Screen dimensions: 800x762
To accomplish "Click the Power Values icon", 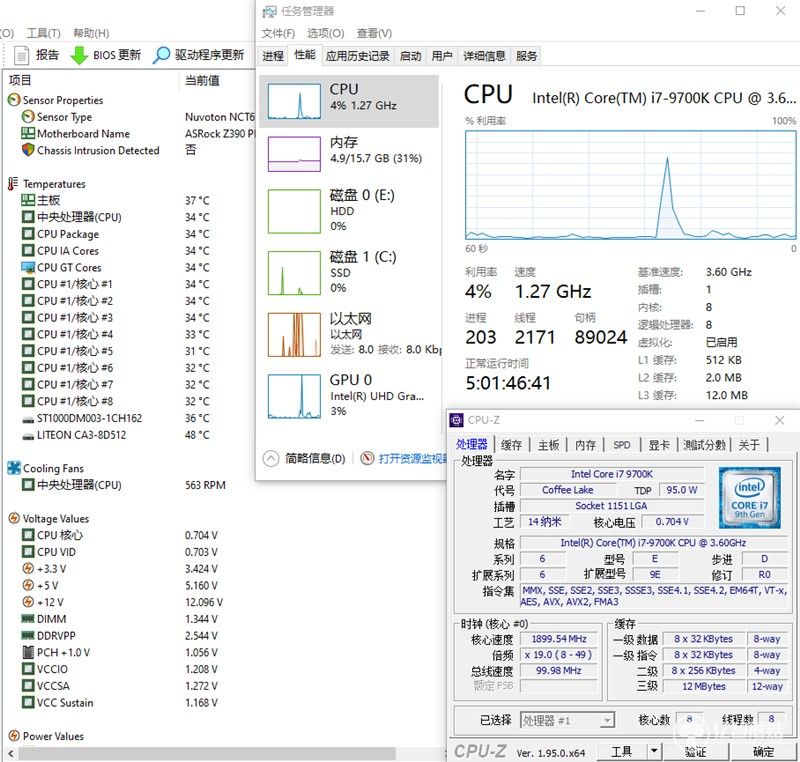I will pos(14,736).
